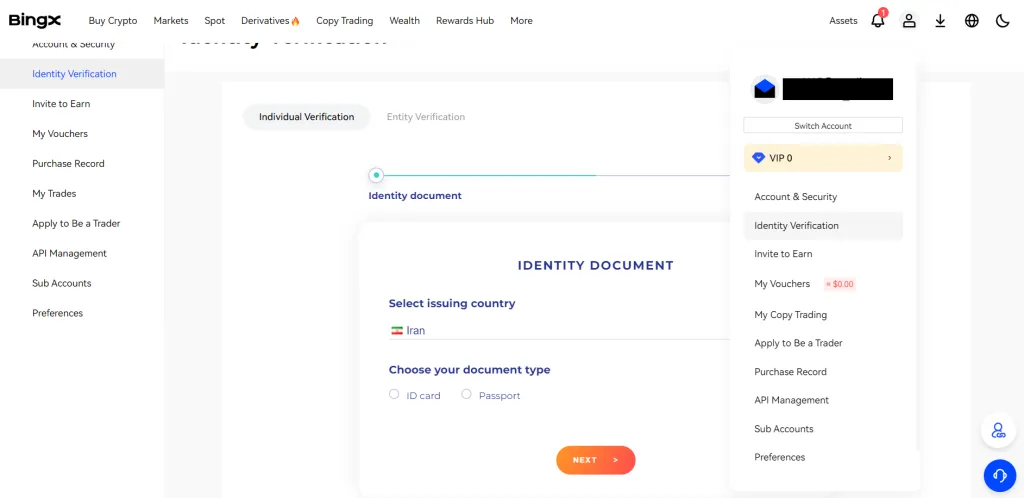Click the Derivatives fire icon

[x=295, y=21]
